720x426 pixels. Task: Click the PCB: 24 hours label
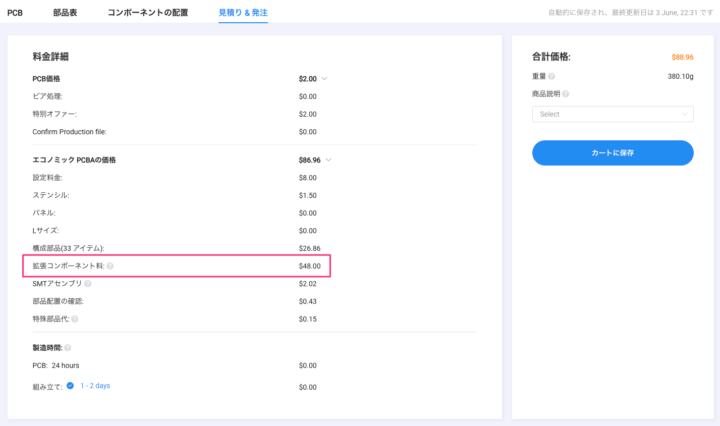point(57,366)
